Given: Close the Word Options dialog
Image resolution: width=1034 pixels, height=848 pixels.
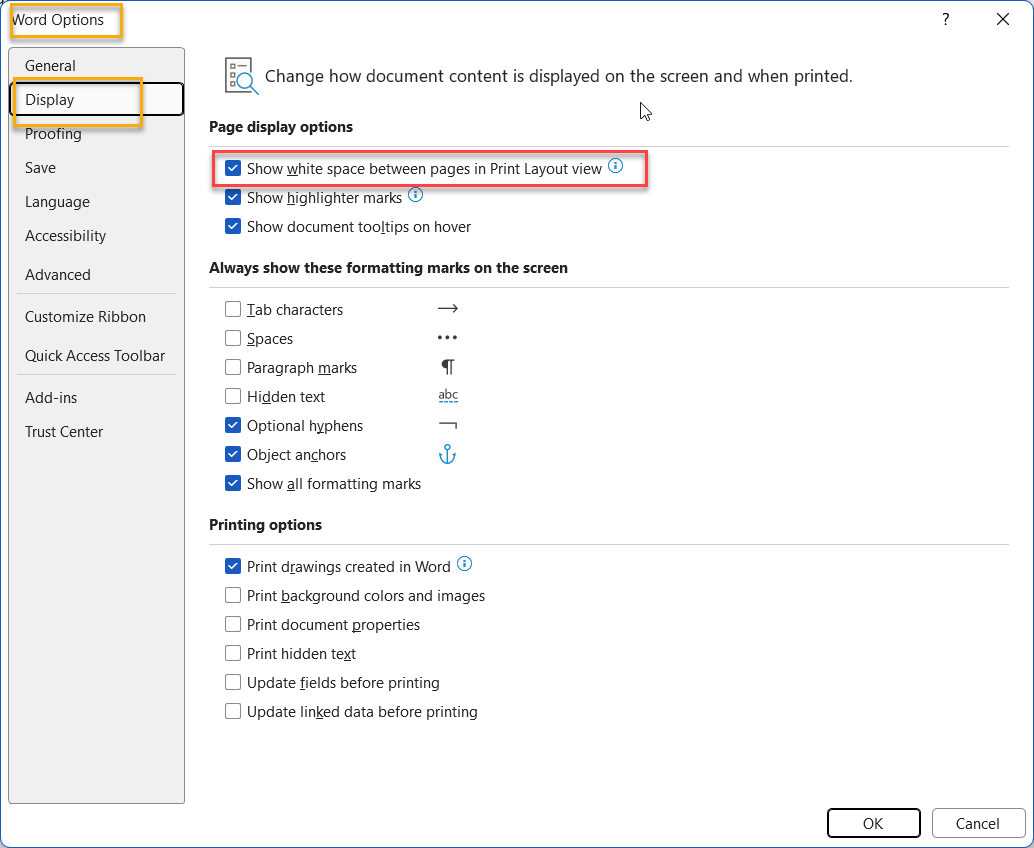Looking at the screenshot, I should point(1002,19).
